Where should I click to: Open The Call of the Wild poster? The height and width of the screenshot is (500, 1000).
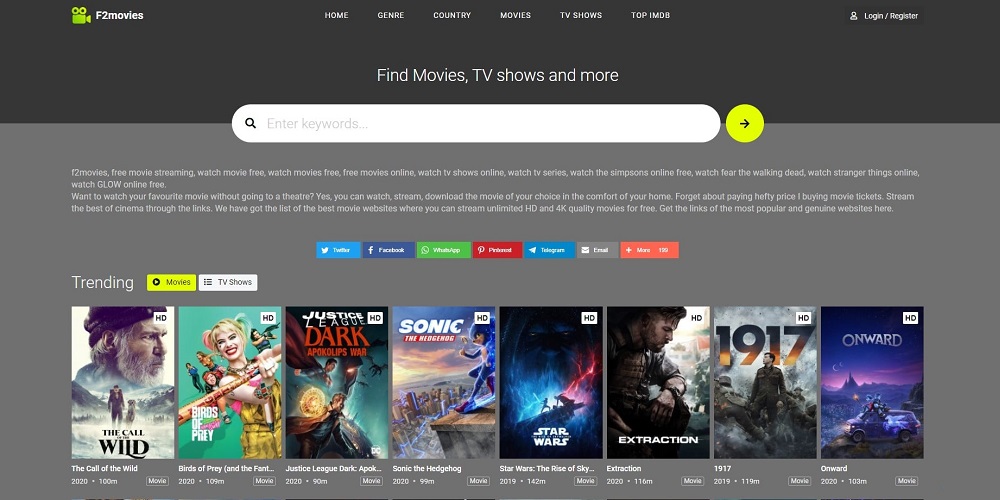click(x=122, y=382)
